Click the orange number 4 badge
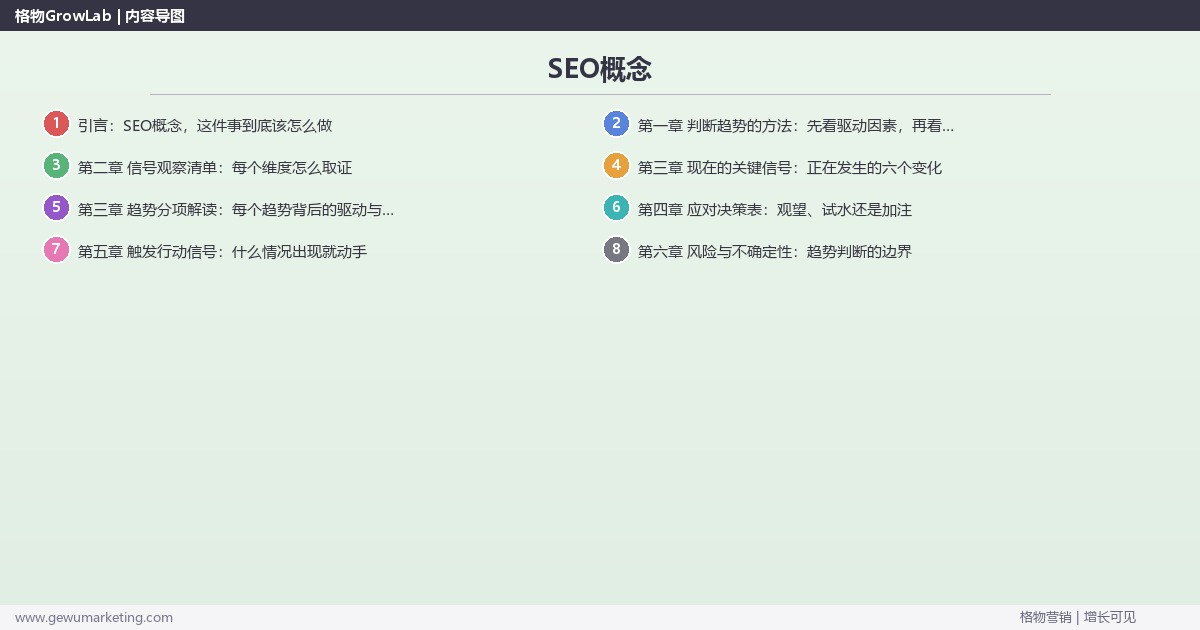 pos(616,166)
